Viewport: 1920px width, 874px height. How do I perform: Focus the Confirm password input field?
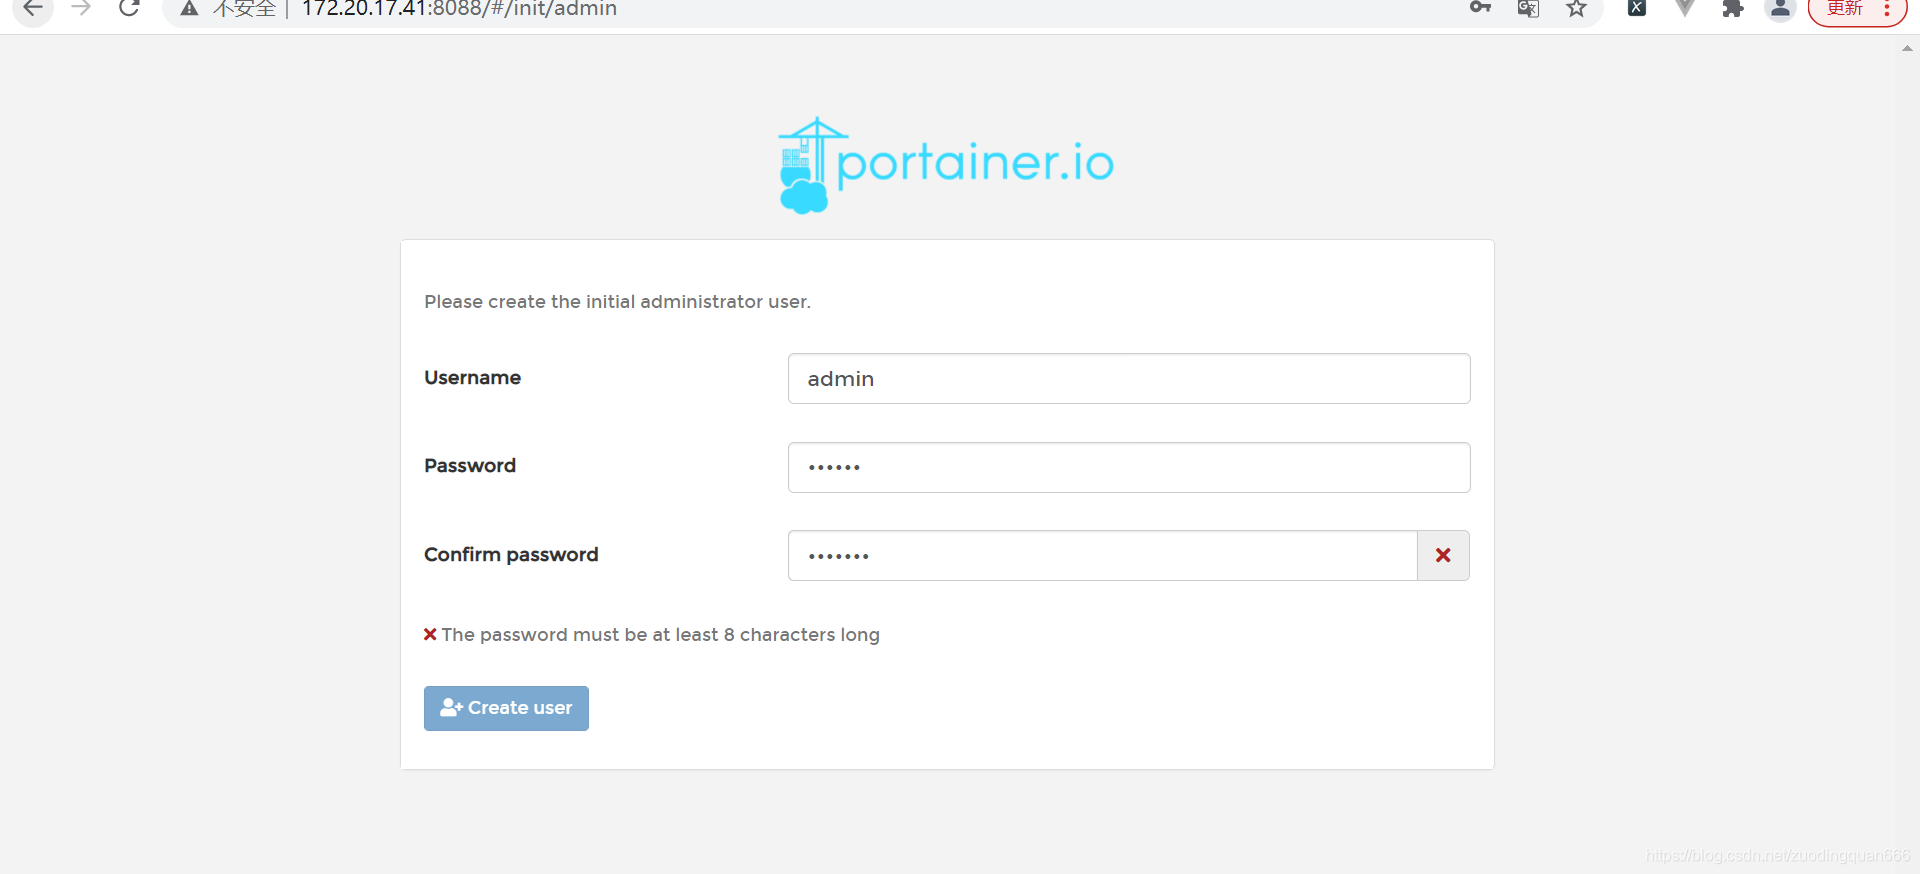coord(1102,555)
